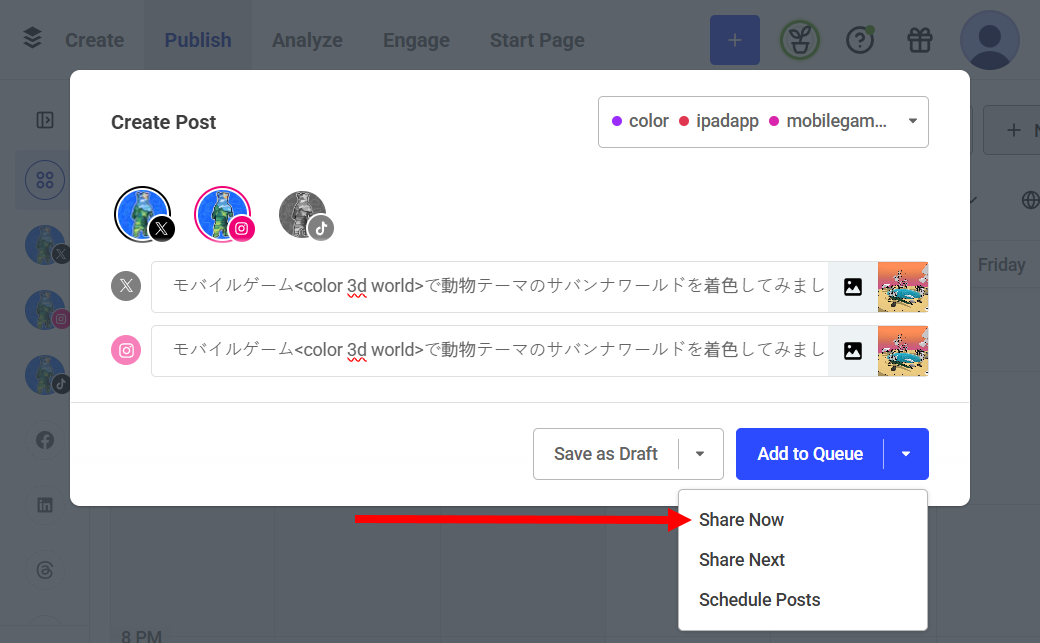Select the X channel in sidebar

46,245
